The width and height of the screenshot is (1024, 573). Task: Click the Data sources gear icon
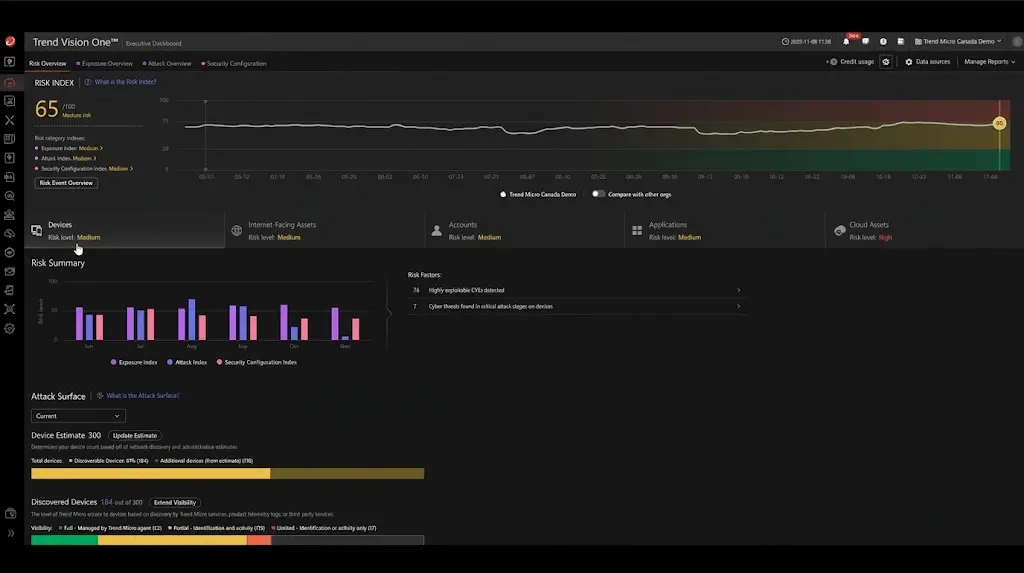tap(908, 62)
